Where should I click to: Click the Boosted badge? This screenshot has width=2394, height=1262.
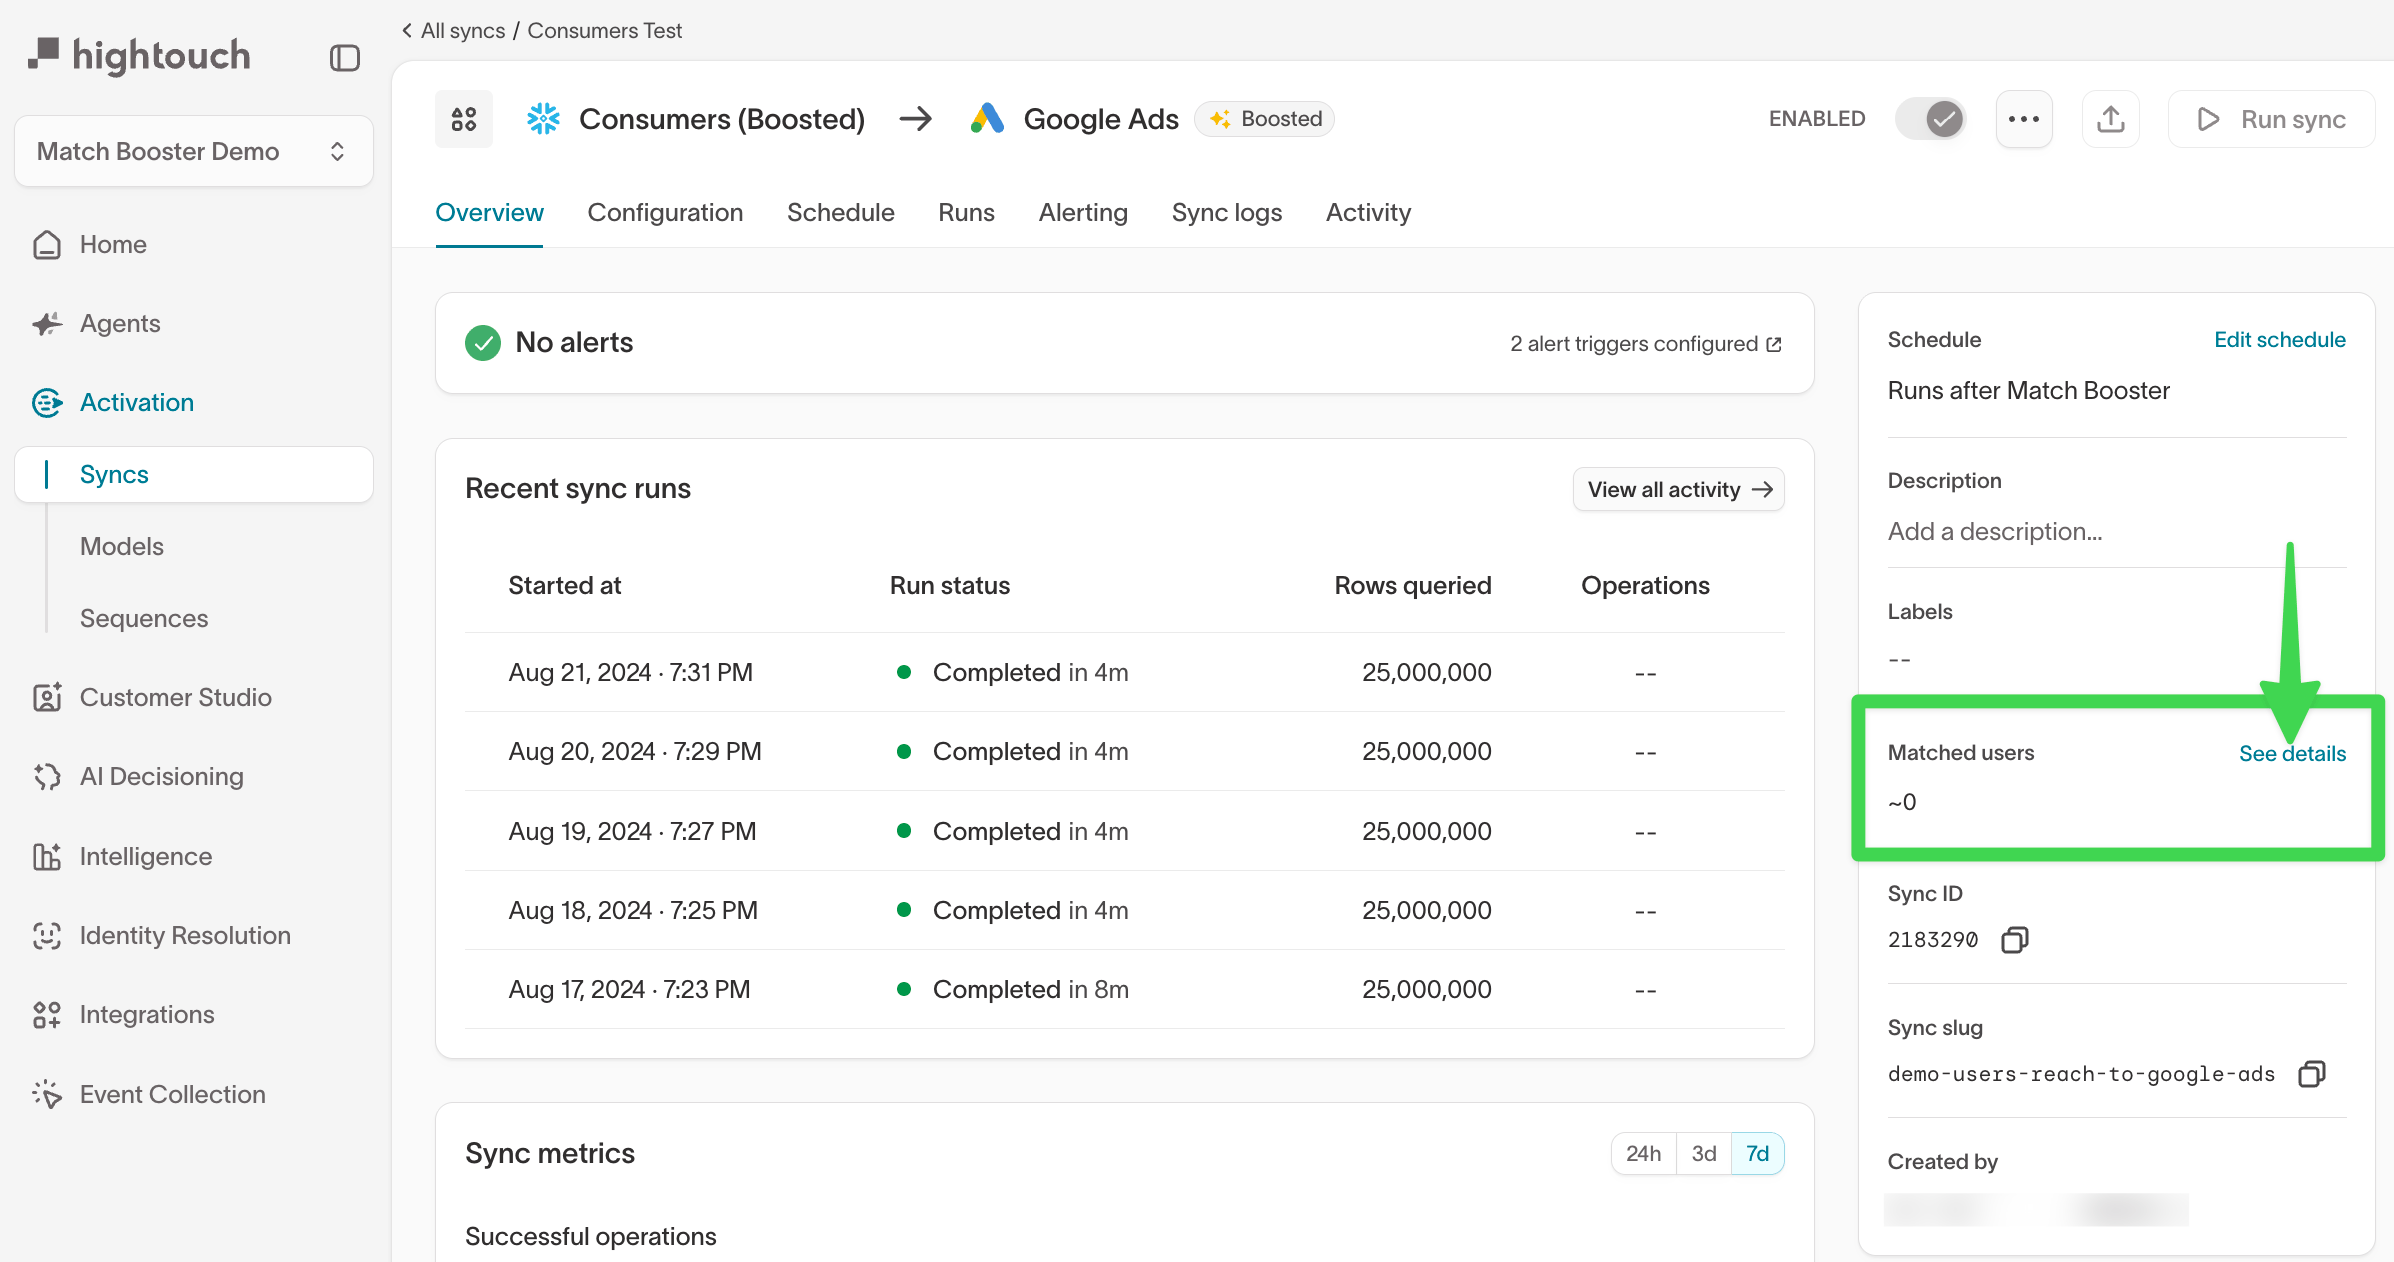click(1265, 119)
